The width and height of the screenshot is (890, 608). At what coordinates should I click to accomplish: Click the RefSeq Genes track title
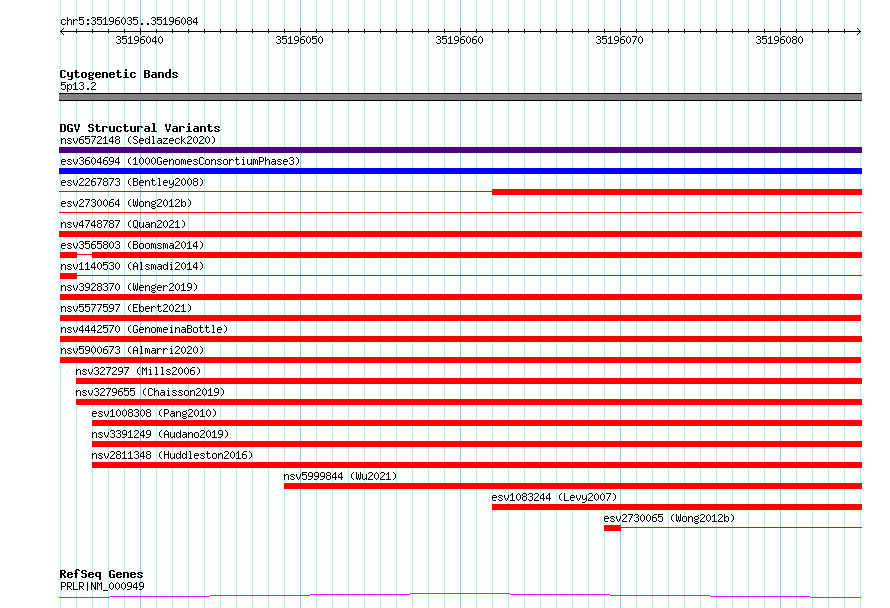pos(101,574)
